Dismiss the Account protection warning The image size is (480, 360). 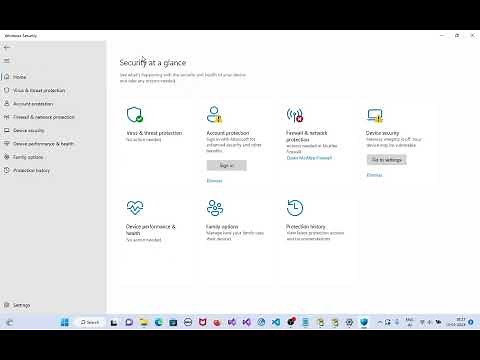(x=214, y=181)
